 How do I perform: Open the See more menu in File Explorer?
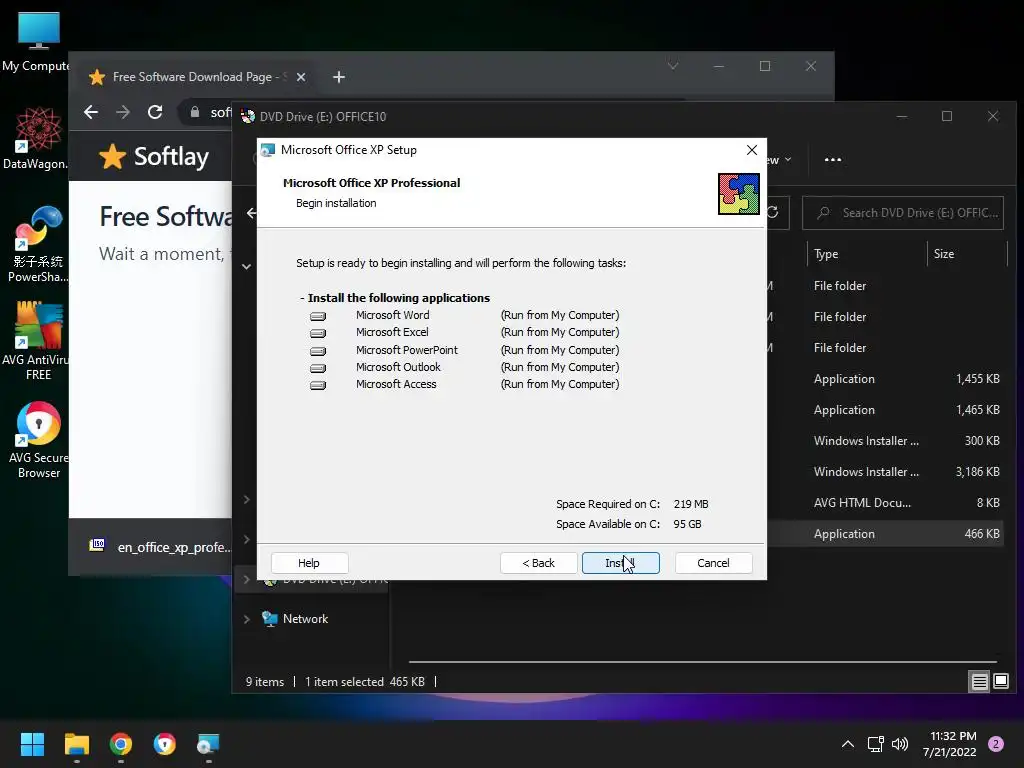coord(833,159)
